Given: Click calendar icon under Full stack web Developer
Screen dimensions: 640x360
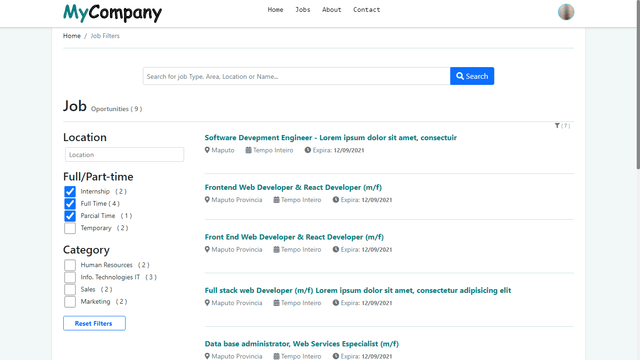Looking at the screenshot, I should (276, 303).
